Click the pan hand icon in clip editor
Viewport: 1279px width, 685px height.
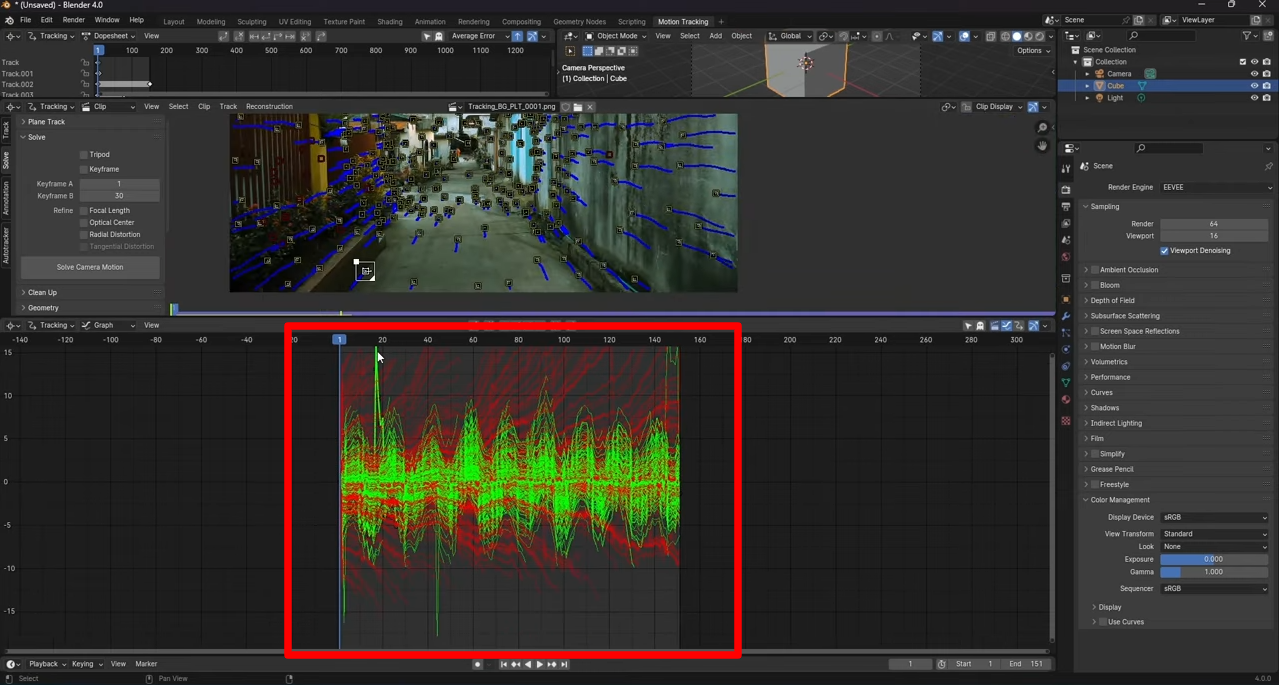click(1042, 146)
